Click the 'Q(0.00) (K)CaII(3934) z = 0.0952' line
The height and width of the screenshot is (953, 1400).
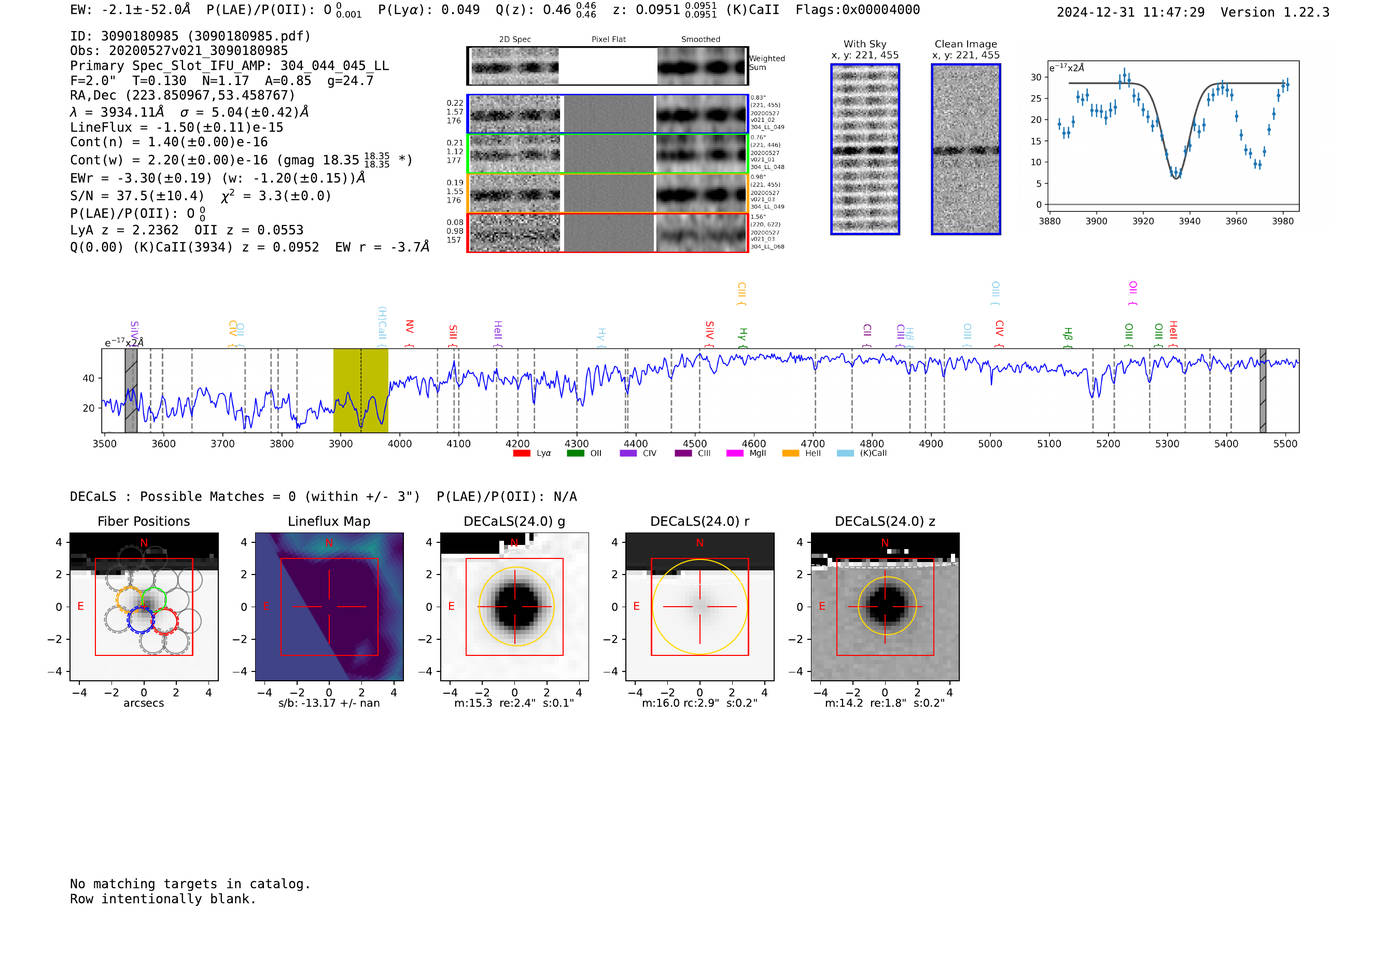[x=195, y=247]
